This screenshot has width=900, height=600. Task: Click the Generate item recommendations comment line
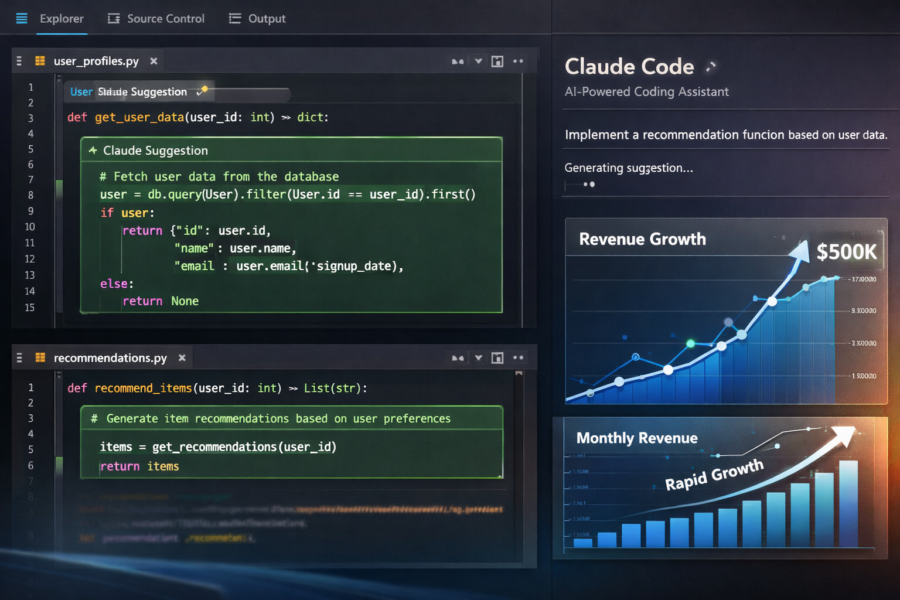point(270,419)
